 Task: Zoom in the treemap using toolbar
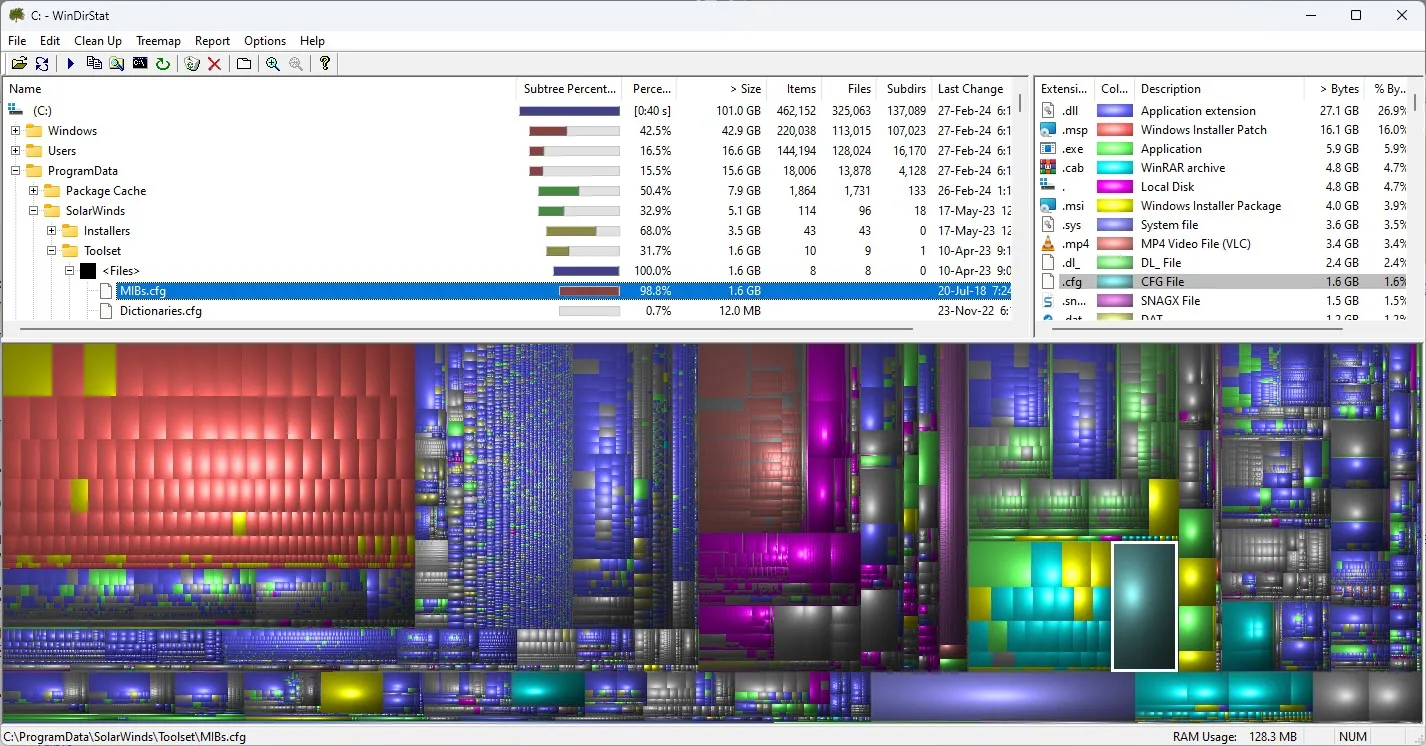[x=273, y=64]
